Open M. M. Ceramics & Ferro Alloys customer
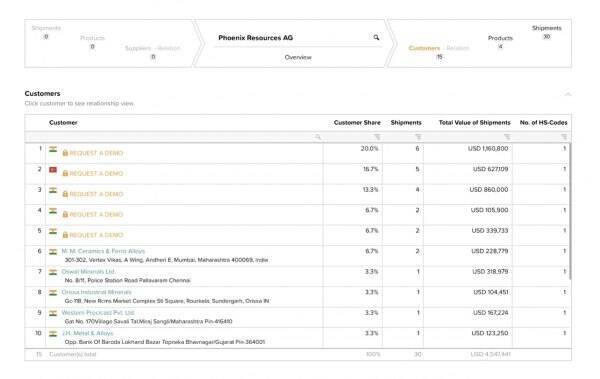The height and width of the screenshot is (379, 600). pyautogui.click(x=103, y=251)
